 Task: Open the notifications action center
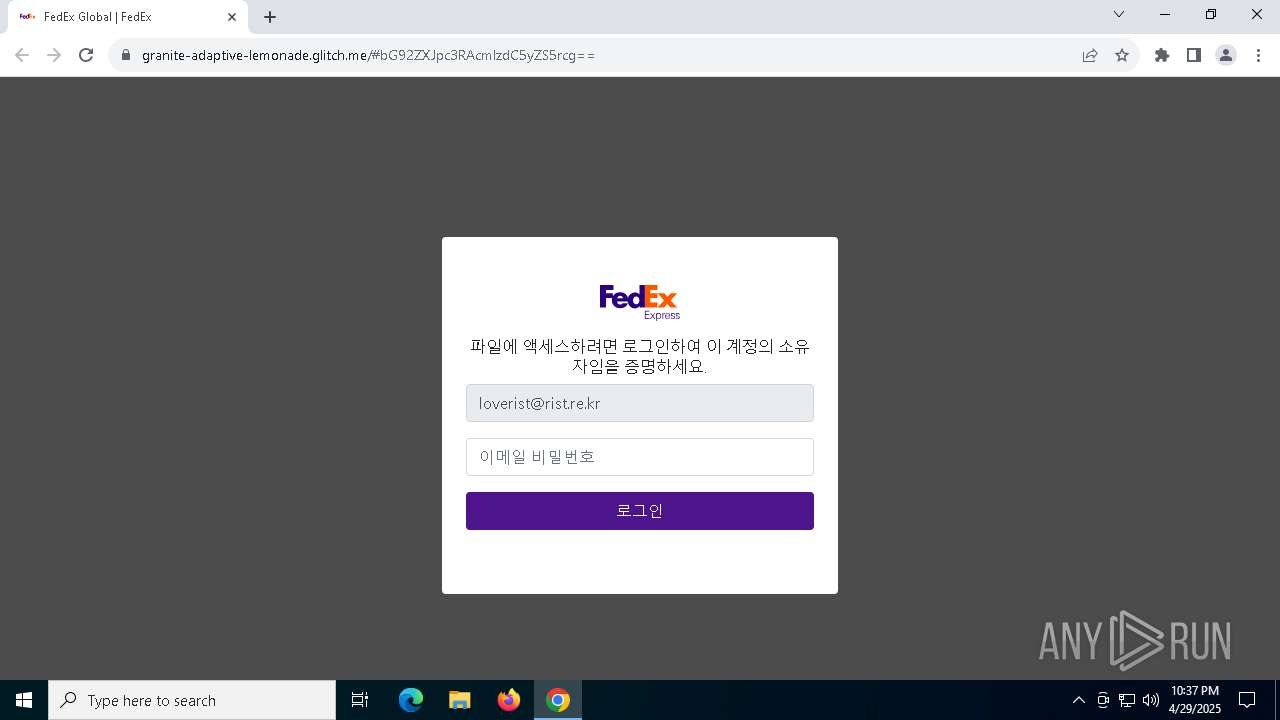tap(1247, 700)
